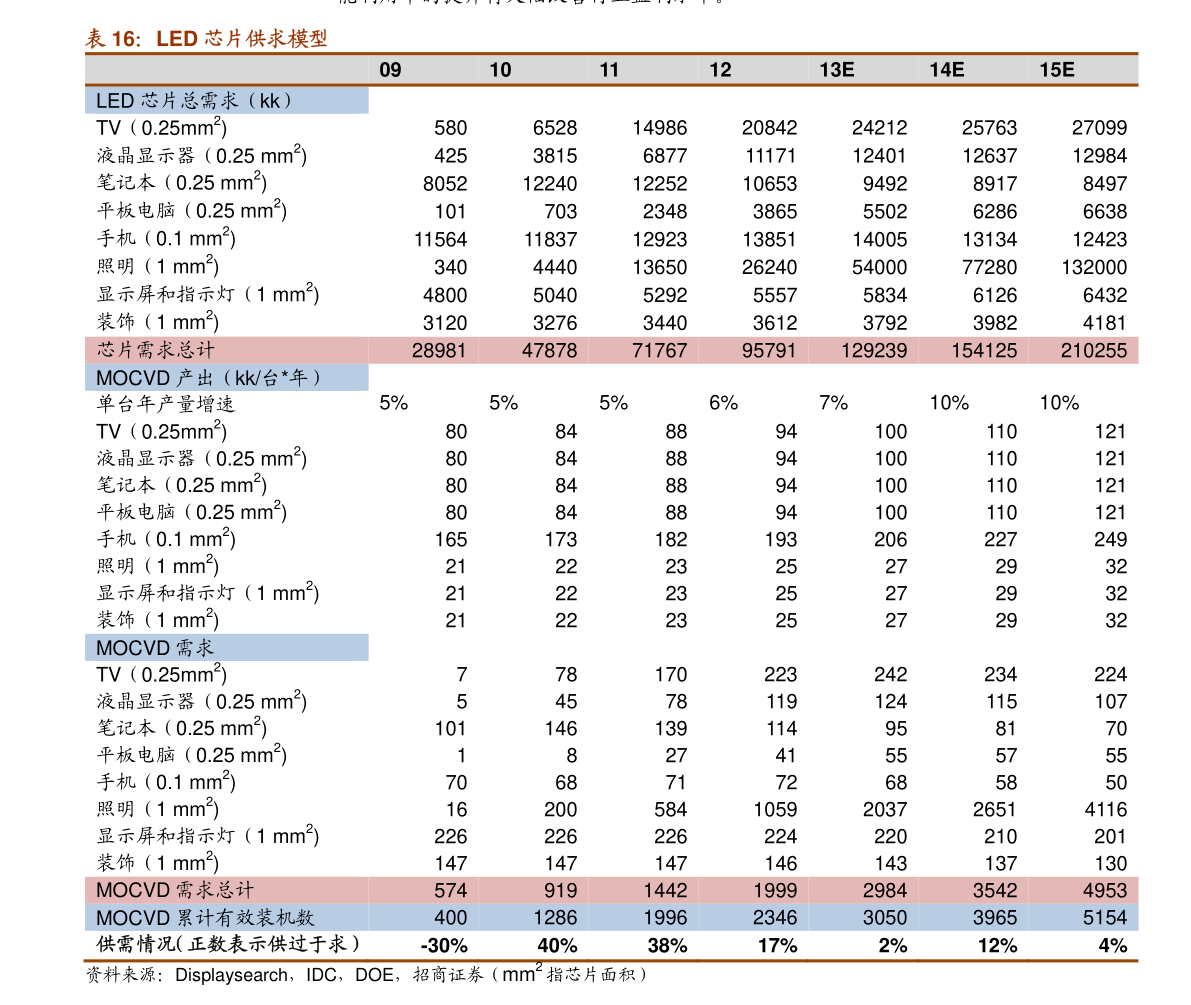1191x1005 pixels.
Task: Click the chip demand value 210255
Action: point(1093,350)
